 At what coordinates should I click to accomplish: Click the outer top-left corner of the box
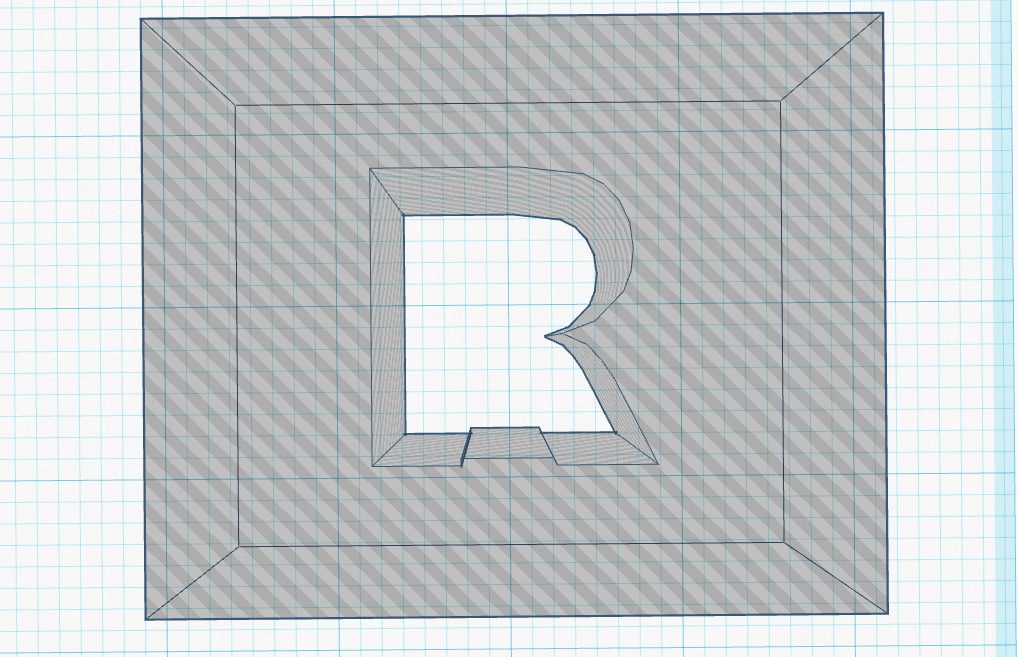click(141, 20)
